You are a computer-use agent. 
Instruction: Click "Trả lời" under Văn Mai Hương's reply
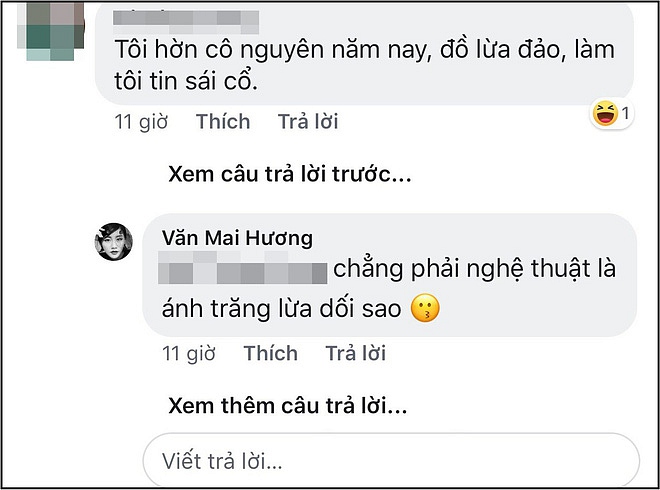click(356, 353)
